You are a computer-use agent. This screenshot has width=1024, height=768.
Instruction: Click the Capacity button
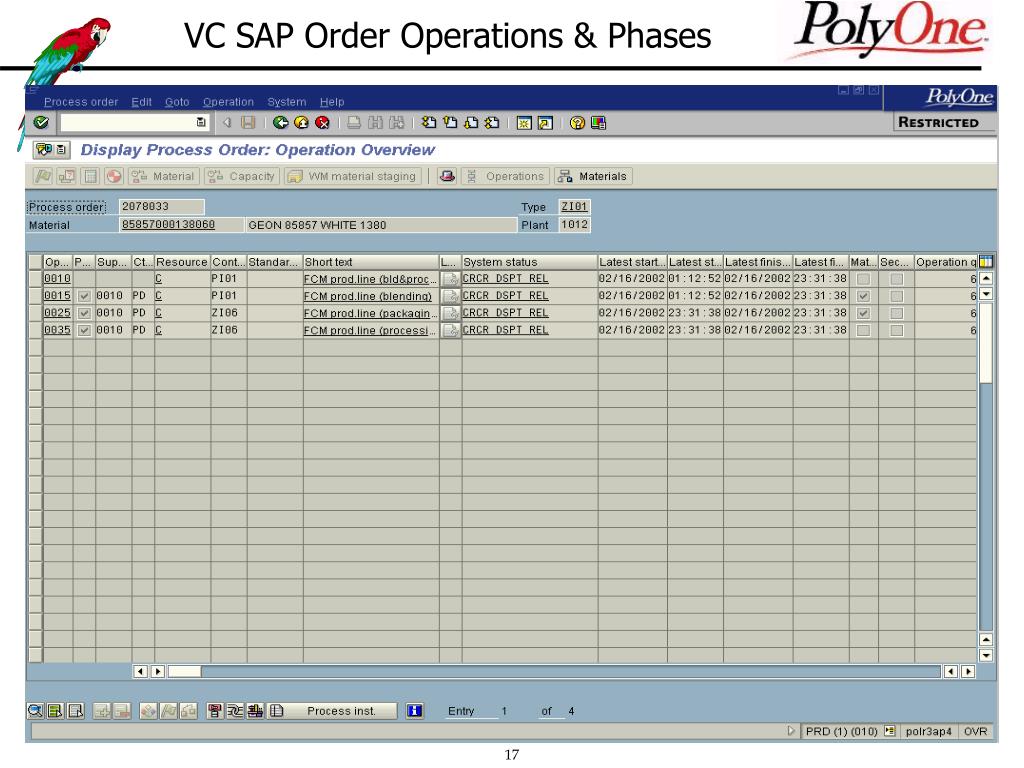(242, 176)
